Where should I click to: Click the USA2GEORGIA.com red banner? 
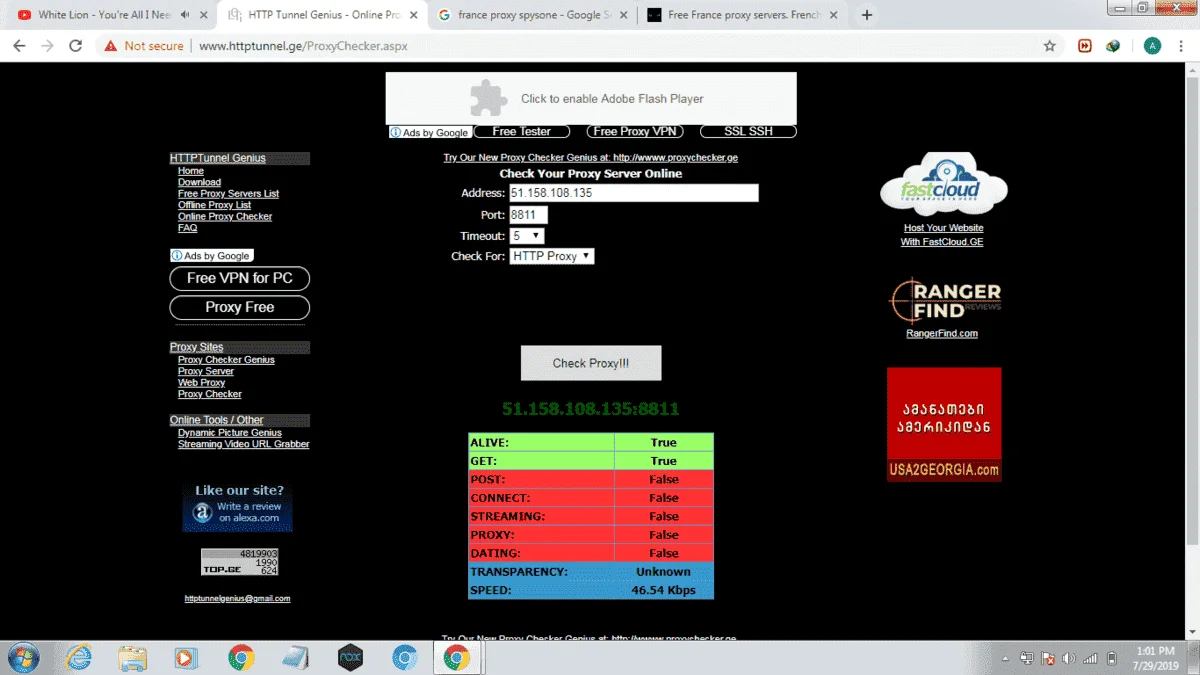coord(944,424)
